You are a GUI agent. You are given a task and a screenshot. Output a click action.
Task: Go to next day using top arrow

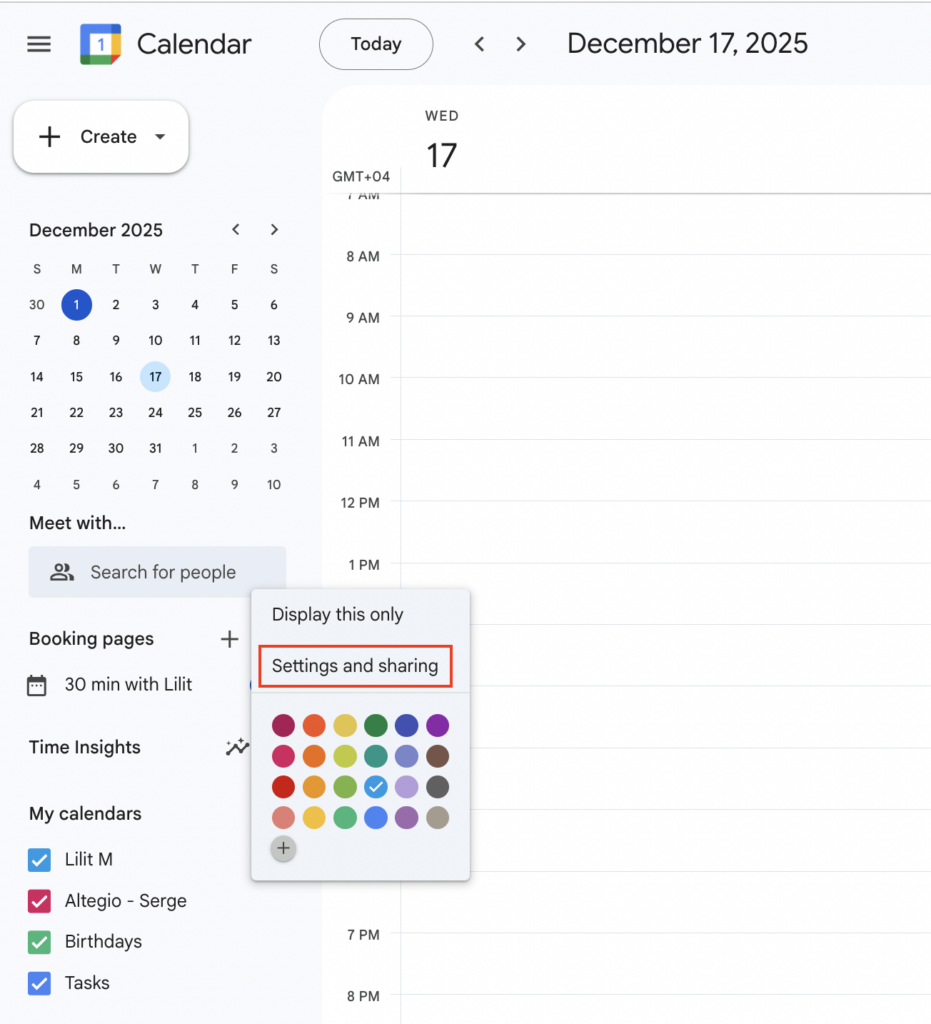[520, 44]
